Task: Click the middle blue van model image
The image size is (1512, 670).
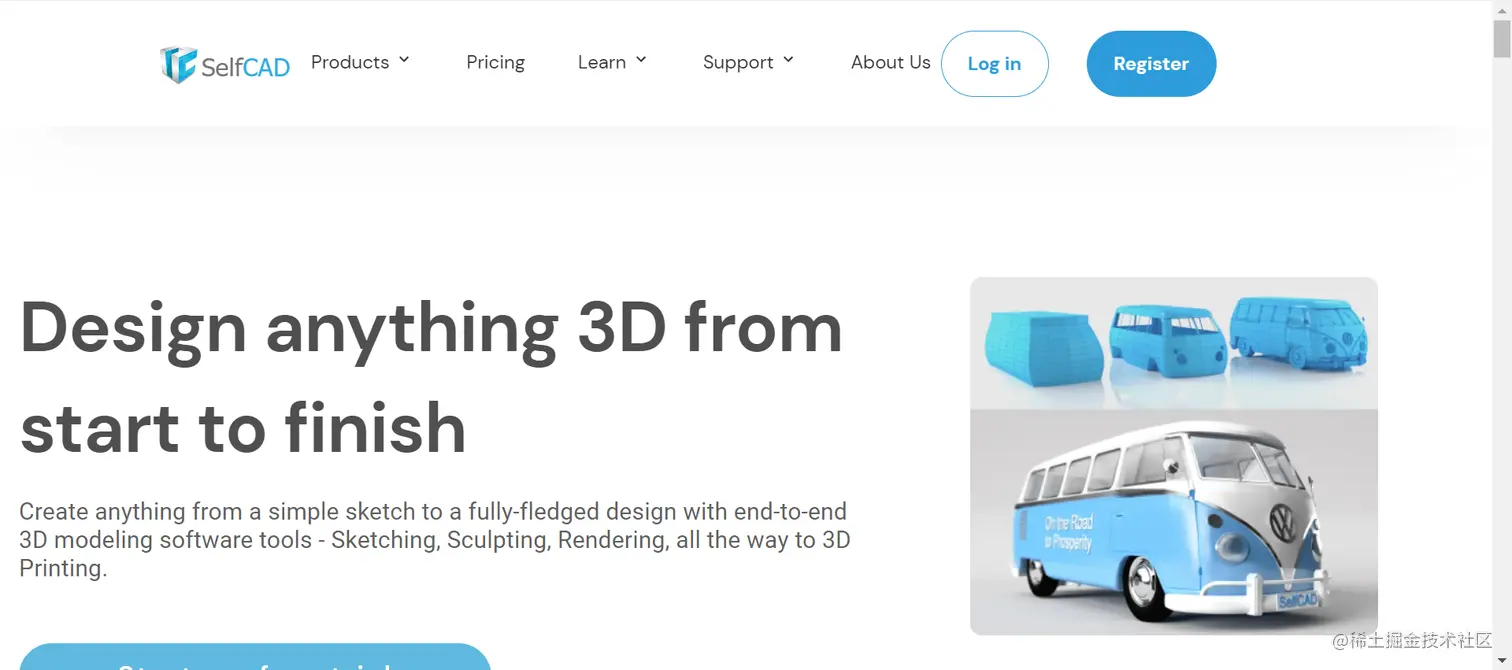Action: click(1167, 340)
